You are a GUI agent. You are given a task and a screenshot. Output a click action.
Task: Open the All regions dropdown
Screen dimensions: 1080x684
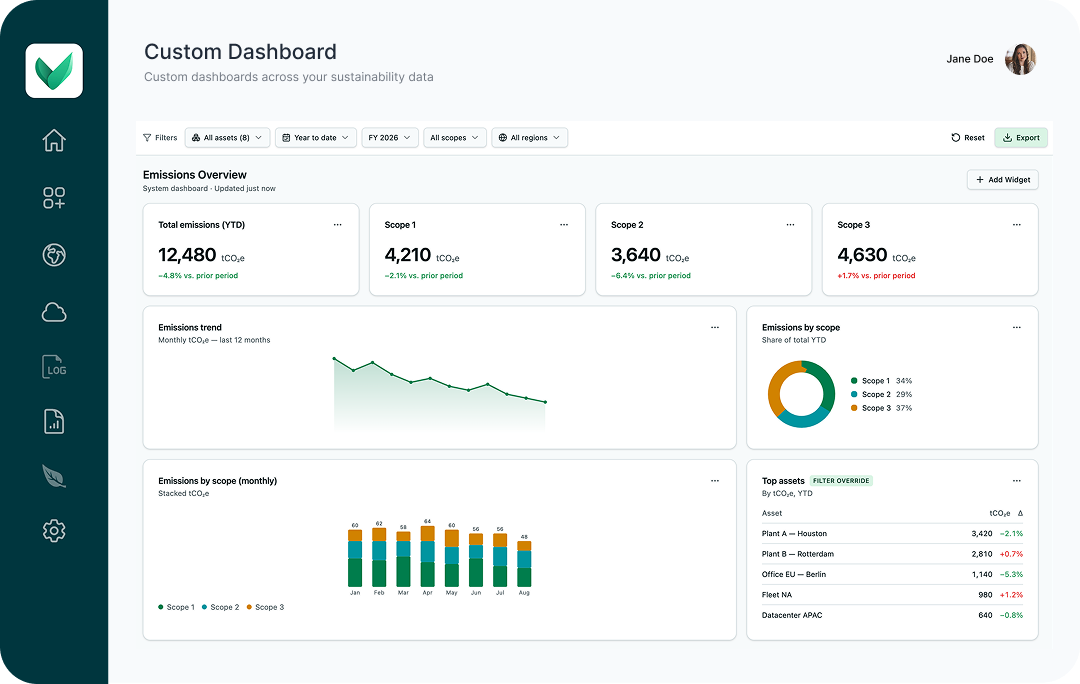[x=530, y=138]
